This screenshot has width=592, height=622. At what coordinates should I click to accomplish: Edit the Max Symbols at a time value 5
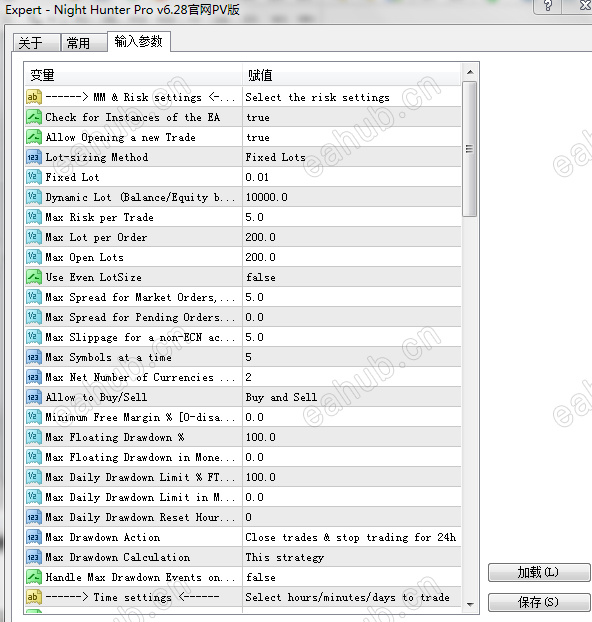[352, 357]
